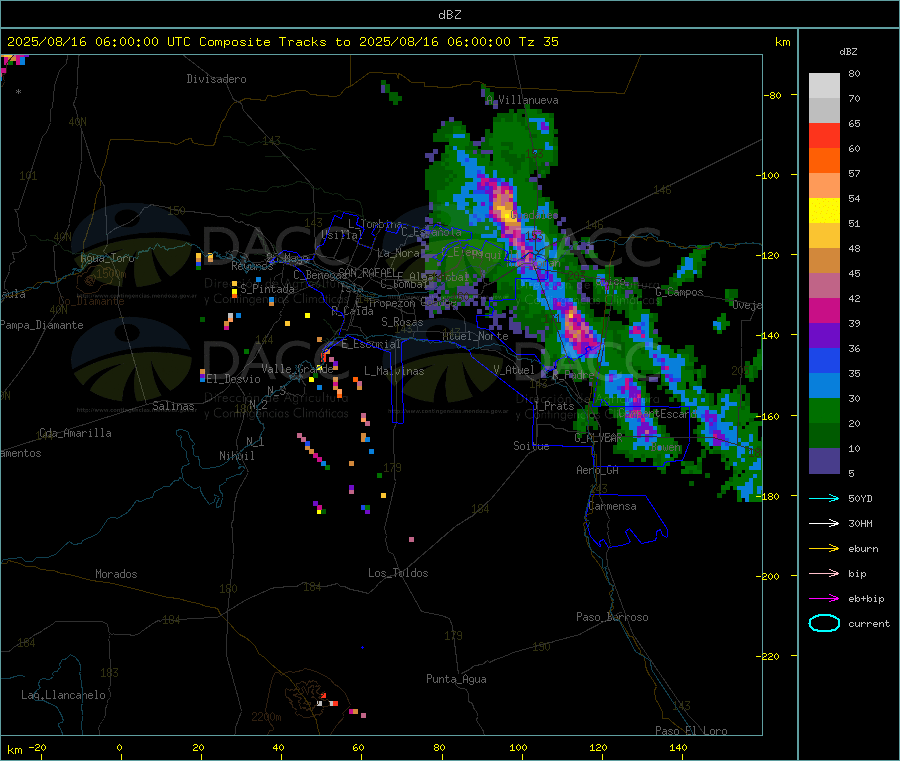
Task: Click the Divisadero place label
Action: (216, 79)
